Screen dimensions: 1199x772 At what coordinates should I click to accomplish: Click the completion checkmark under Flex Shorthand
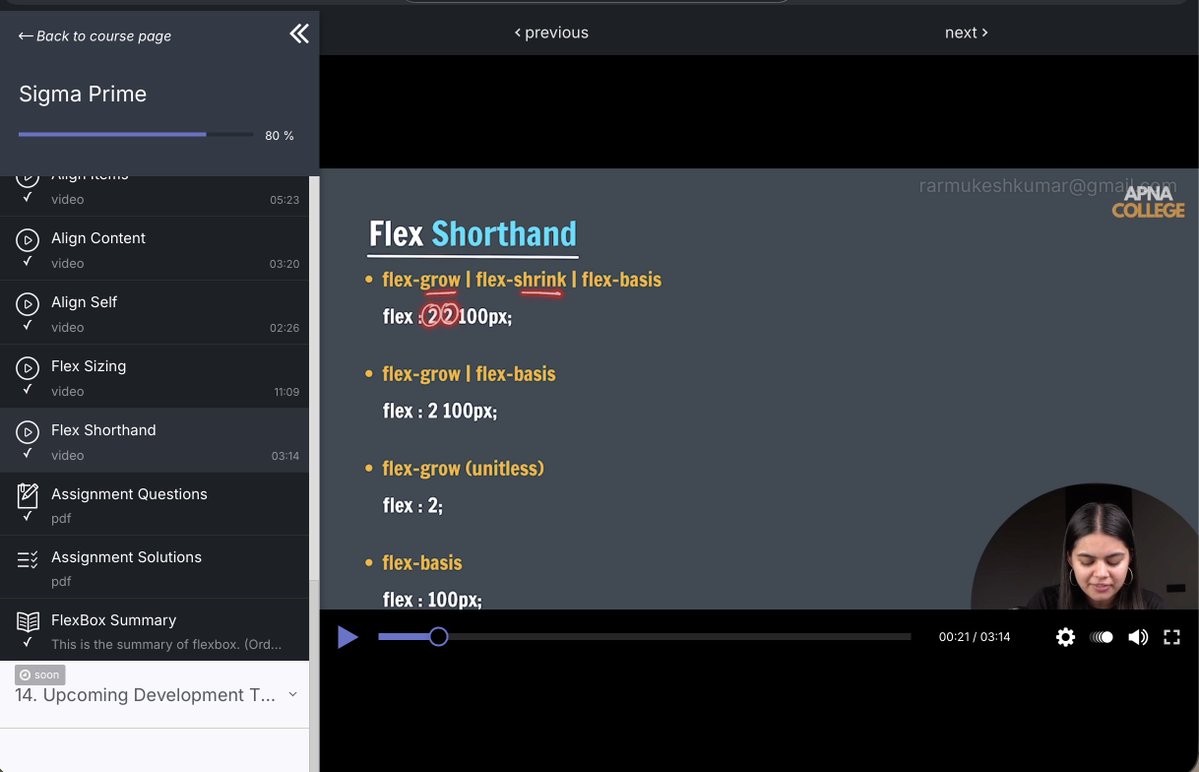[28, 452]
